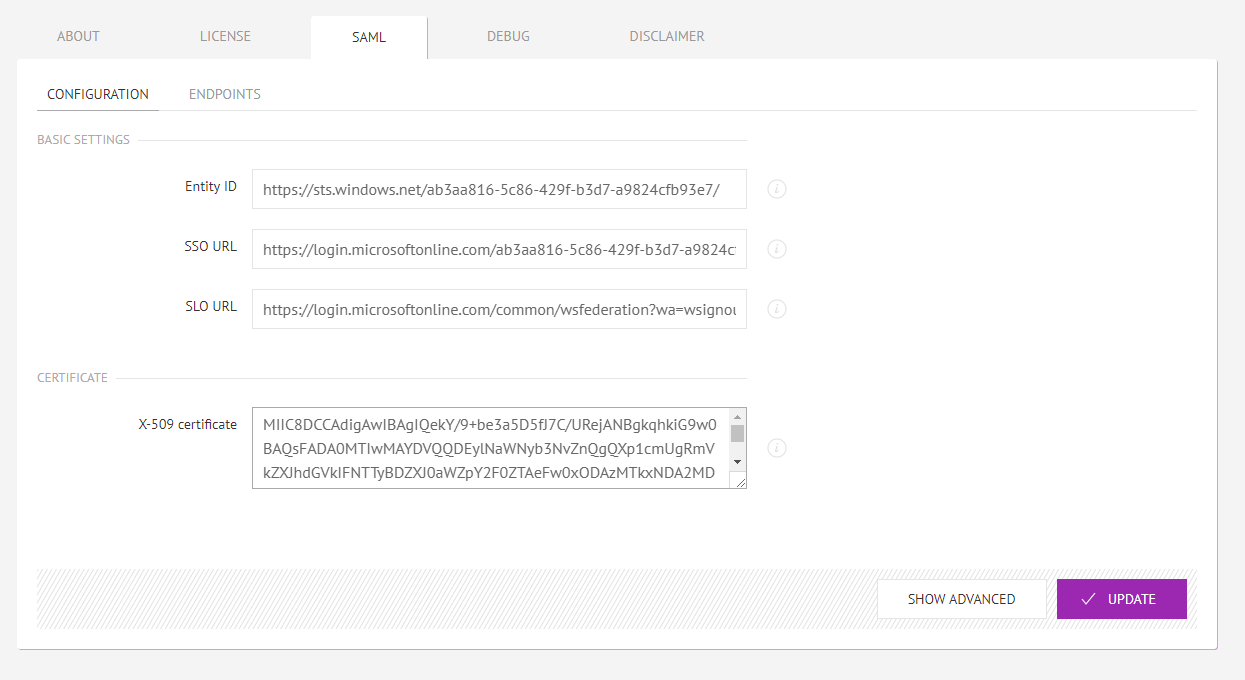The width and height of the screenshot is (1245, 680).
Task: Click the info icon beside X-509 certificate
Action: pos(777,448)
